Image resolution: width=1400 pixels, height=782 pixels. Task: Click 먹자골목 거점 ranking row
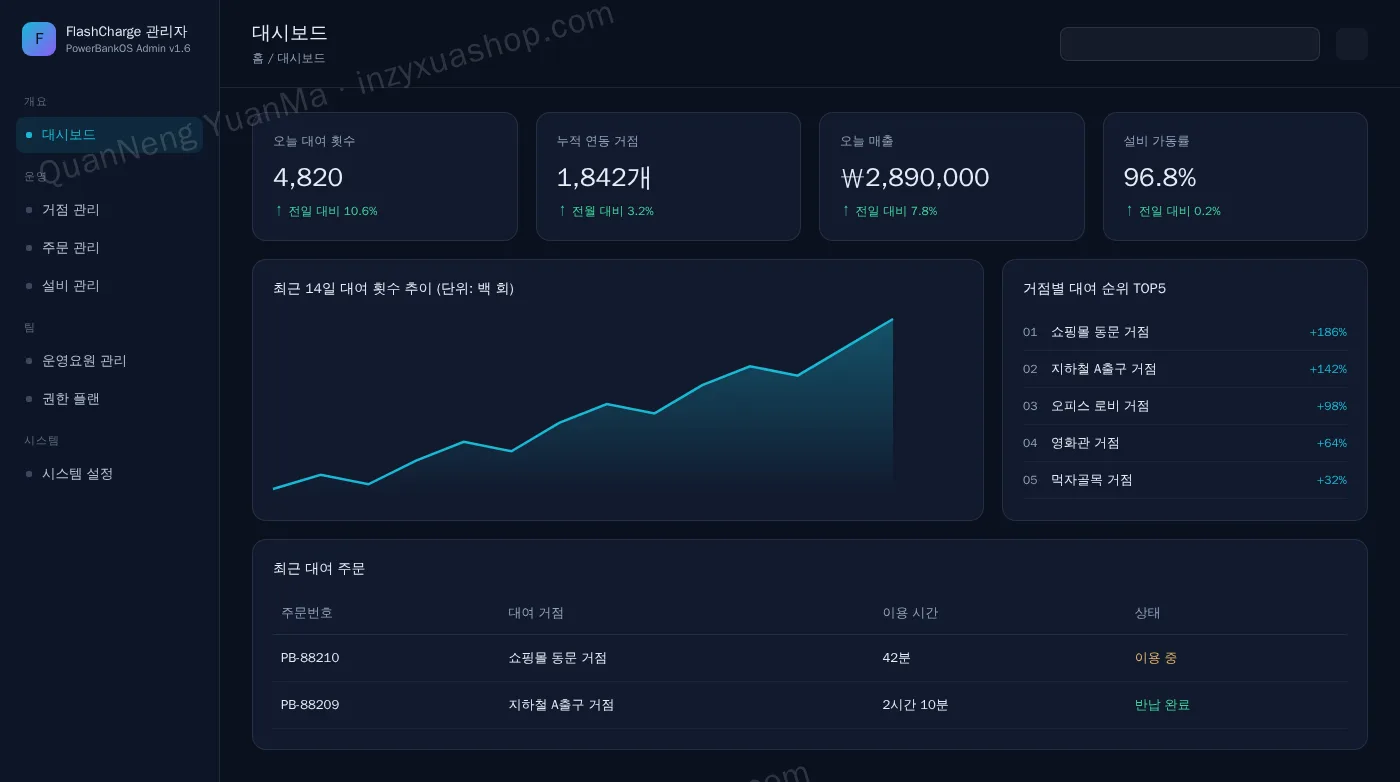click(x=1185, y=480)
